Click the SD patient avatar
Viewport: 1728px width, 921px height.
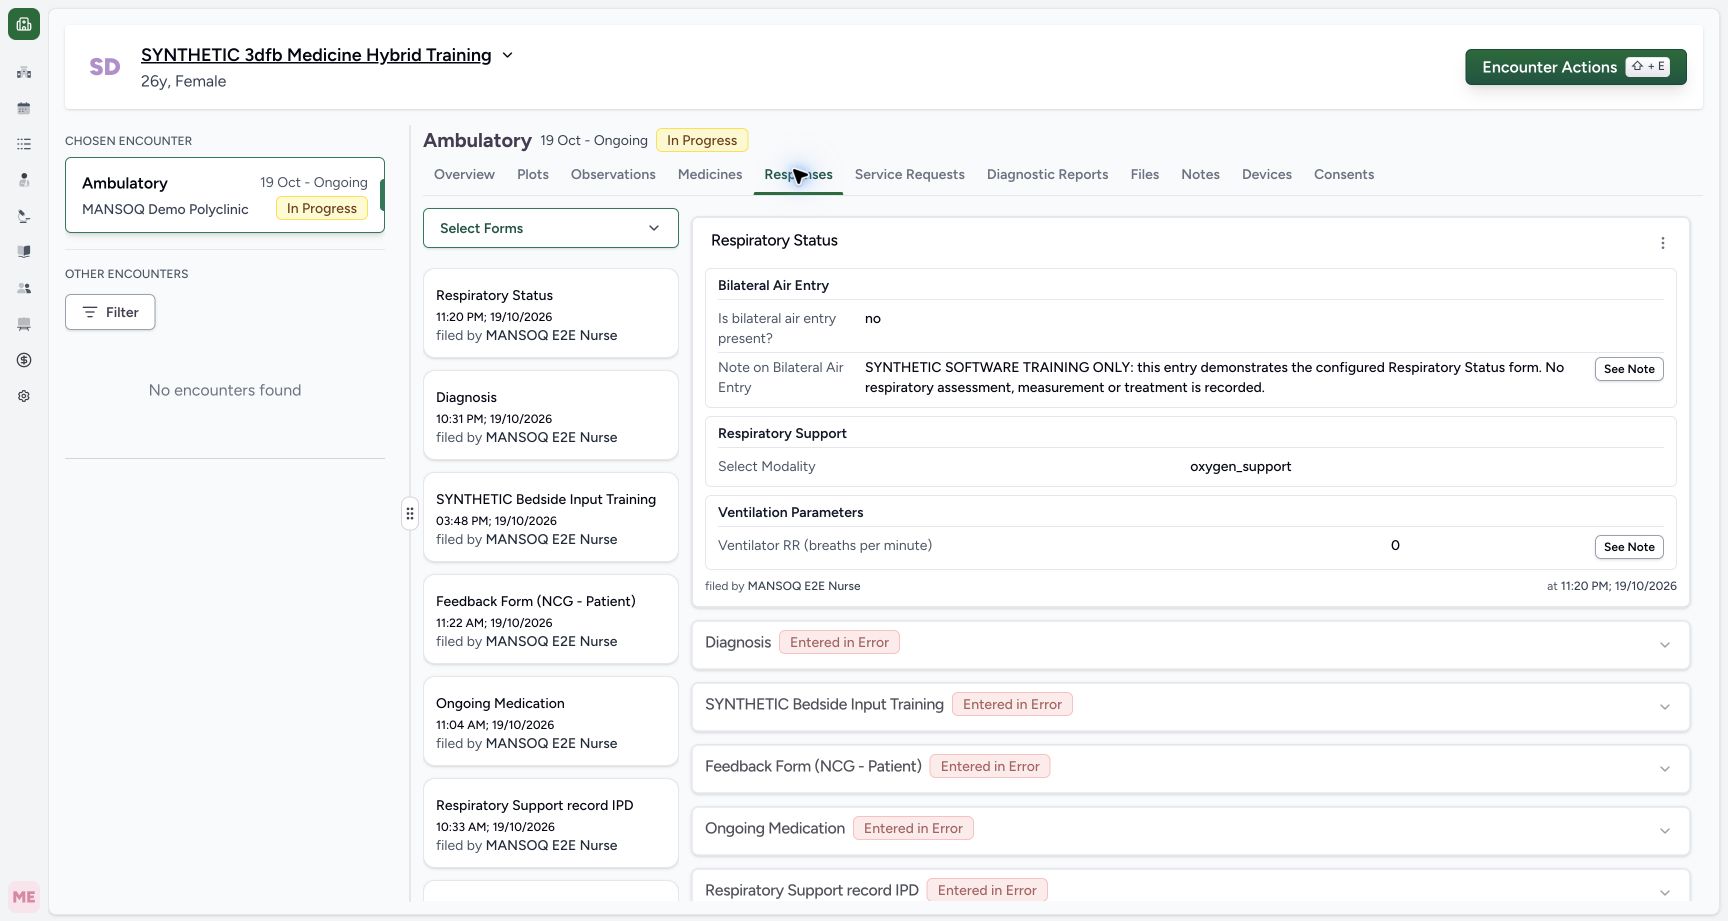[105, 67]
